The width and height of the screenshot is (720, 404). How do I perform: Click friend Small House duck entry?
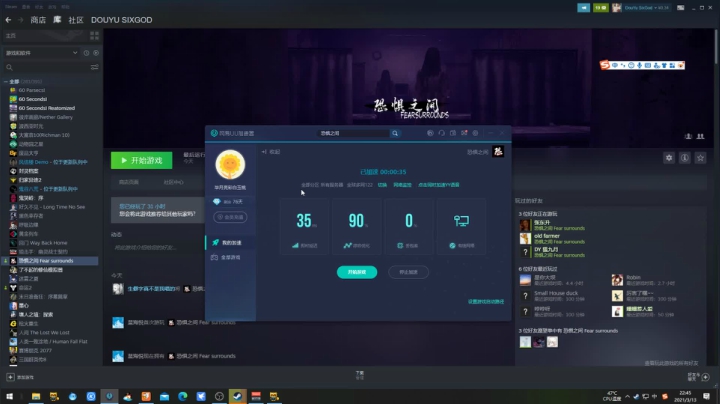point(552,296)
